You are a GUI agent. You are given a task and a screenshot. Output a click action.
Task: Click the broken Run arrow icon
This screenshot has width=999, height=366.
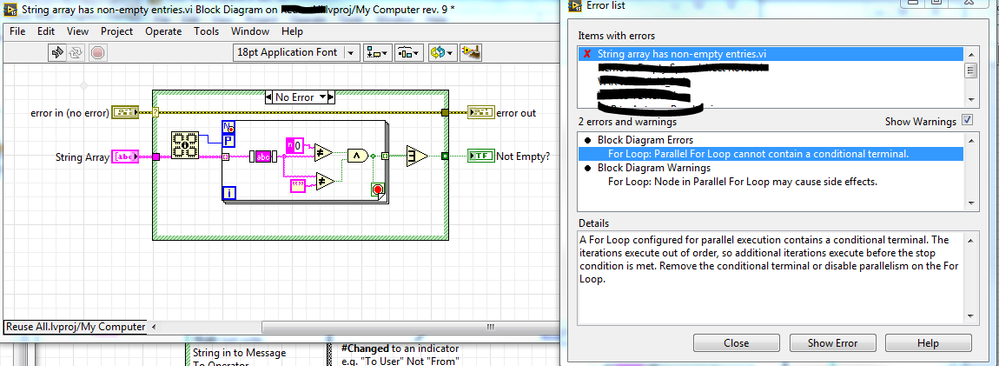58,52
